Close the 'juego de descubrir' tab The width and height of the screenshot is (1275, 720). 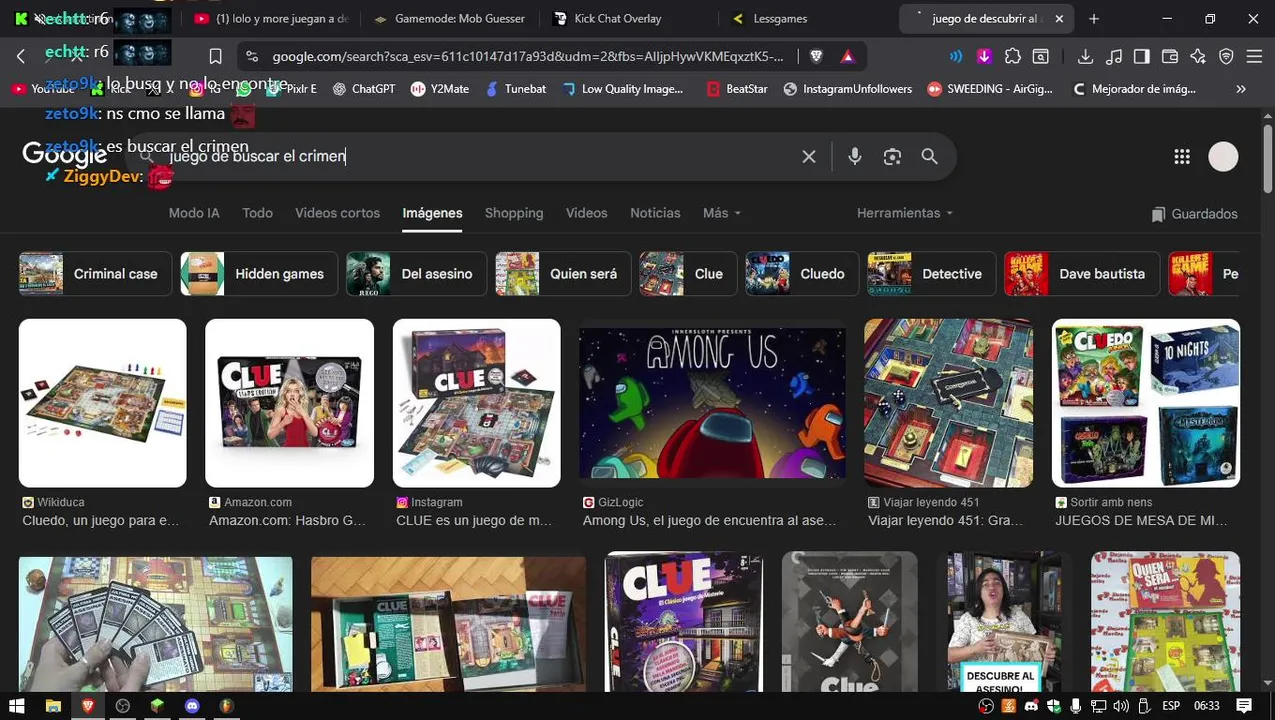[1059, 18]
